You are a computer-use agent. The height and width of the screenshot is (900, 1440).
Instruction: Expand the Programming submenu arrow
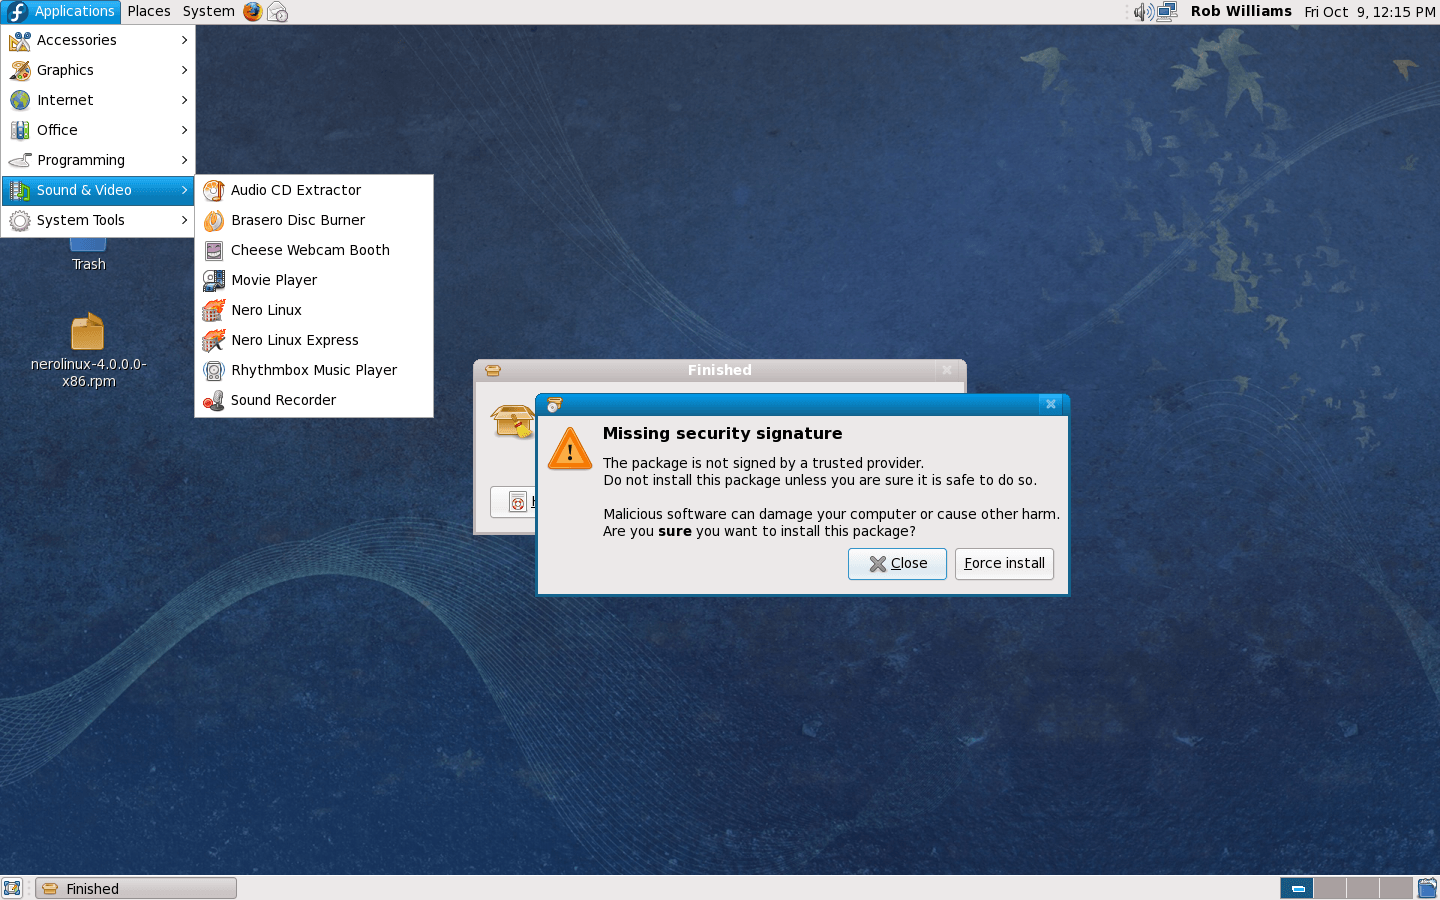click(185, 160)
